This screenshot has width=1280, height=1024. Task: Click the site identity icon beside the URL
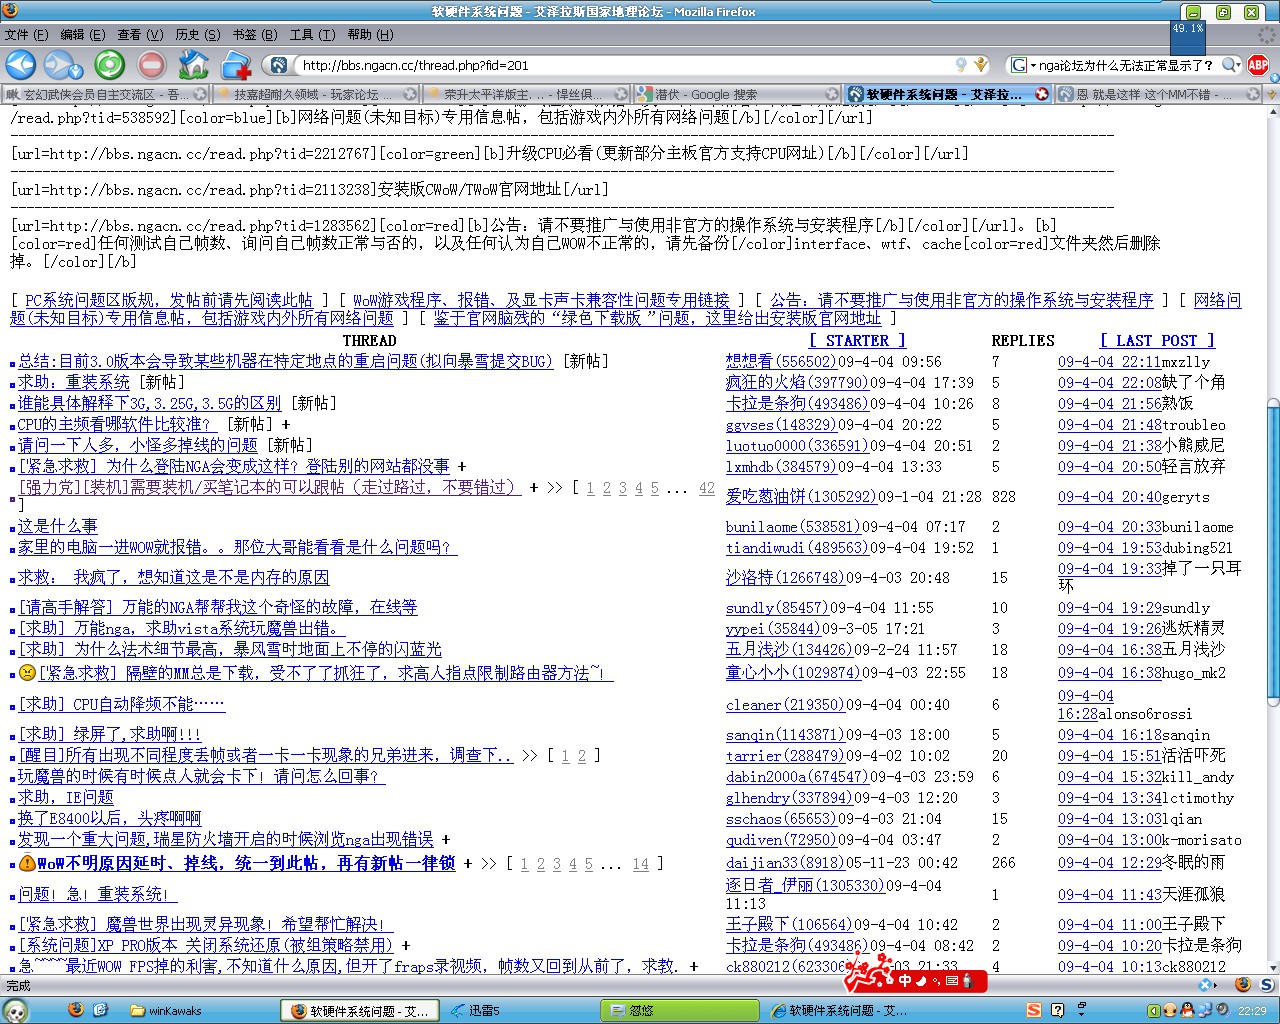click(278, 65)
